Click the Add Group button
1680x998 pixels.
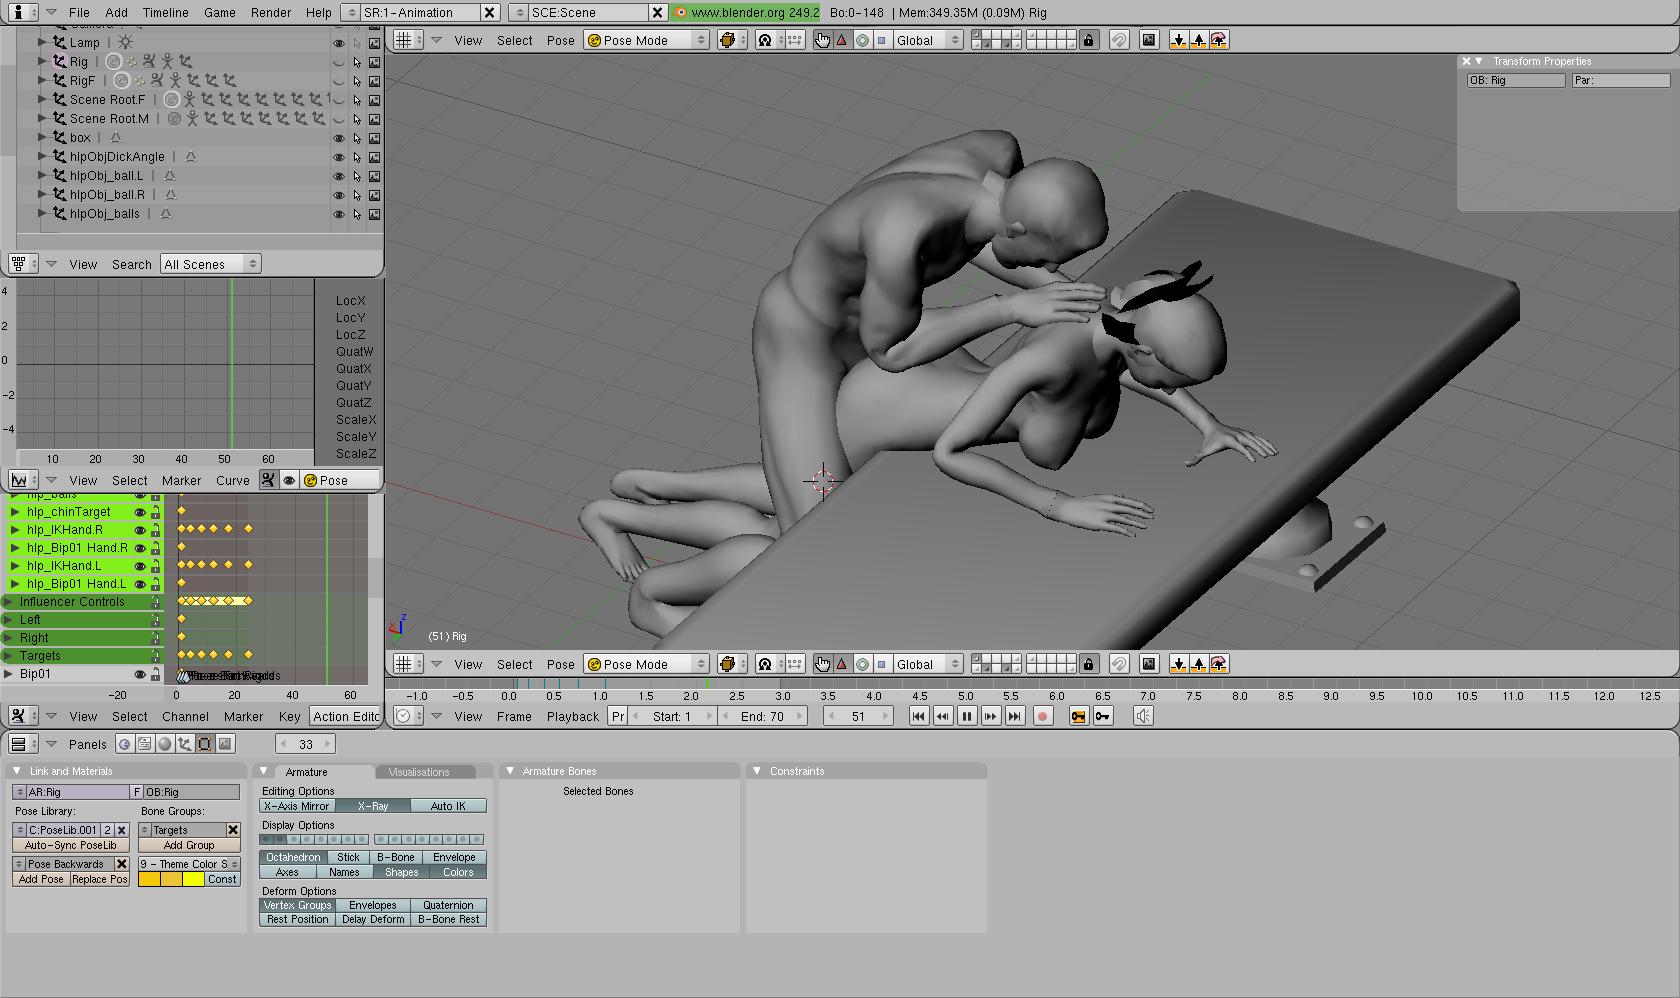tap(189, 845)
